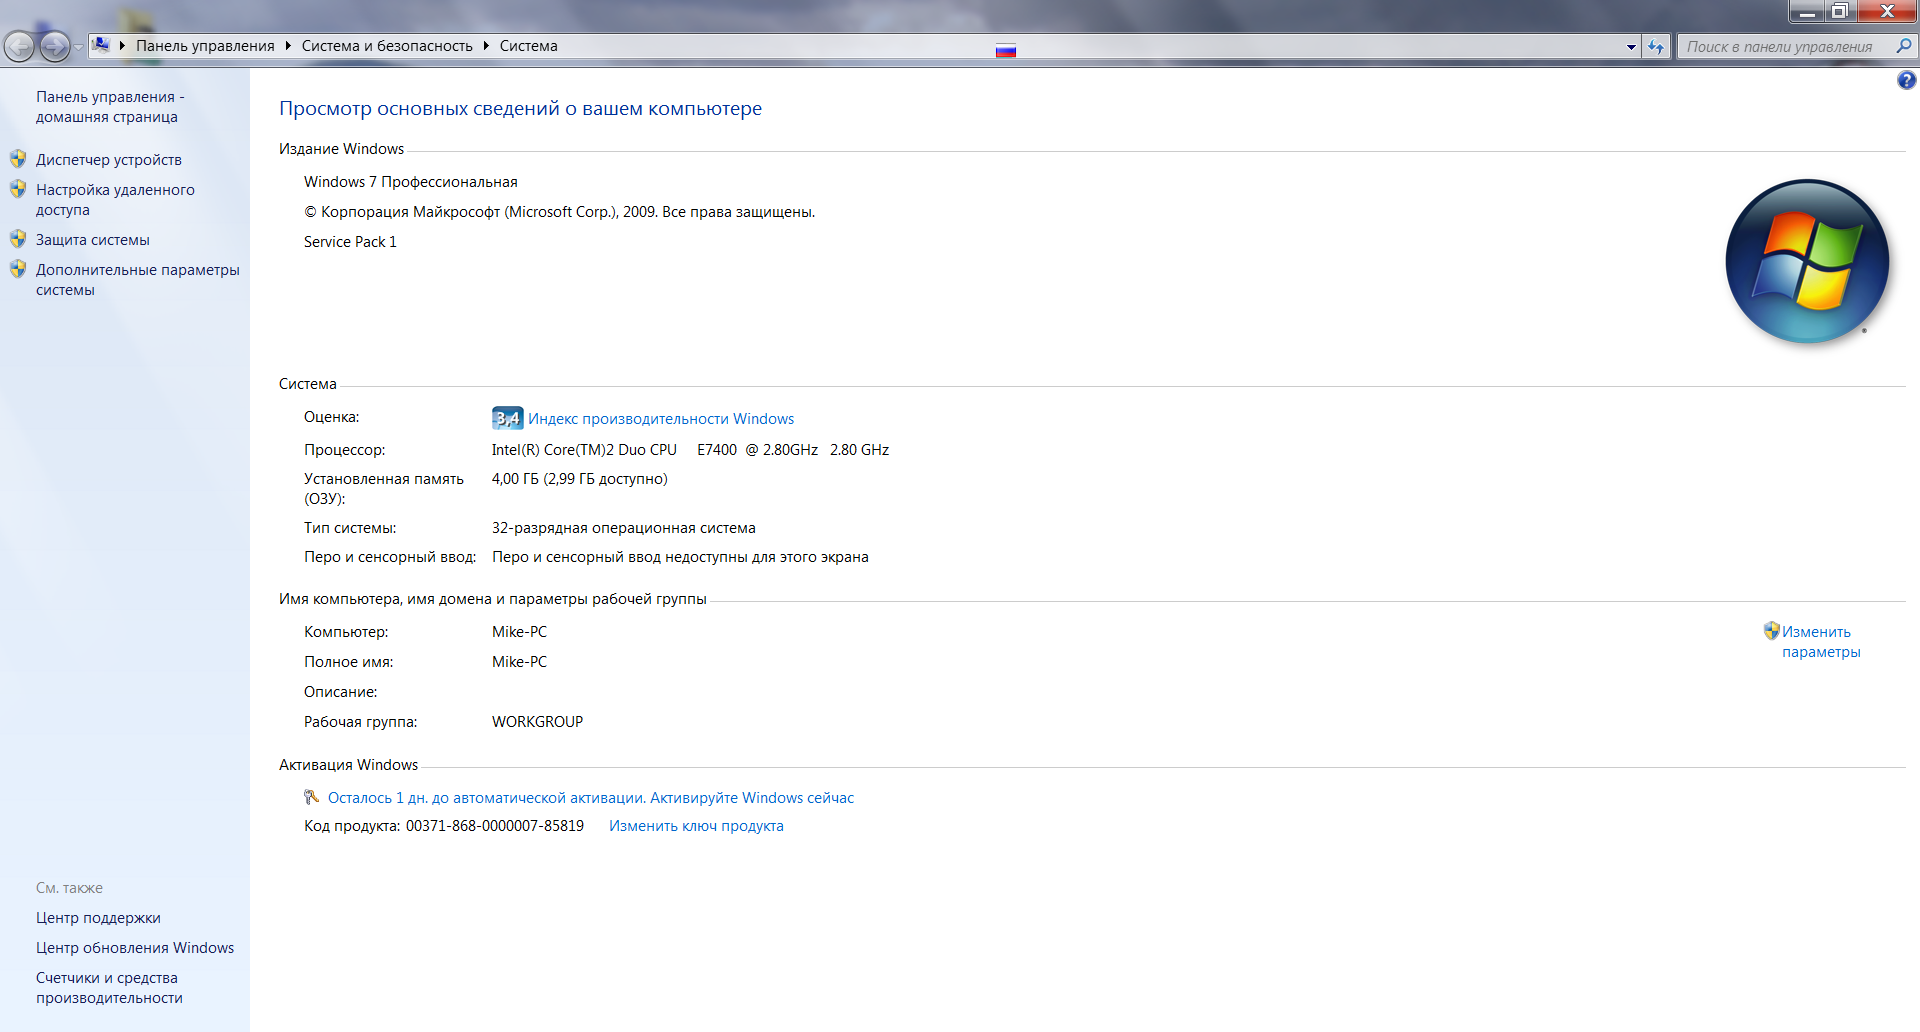
Task: Open 'Диспетчер устройств' from the sidebar
Action: (x=109, y=160)
